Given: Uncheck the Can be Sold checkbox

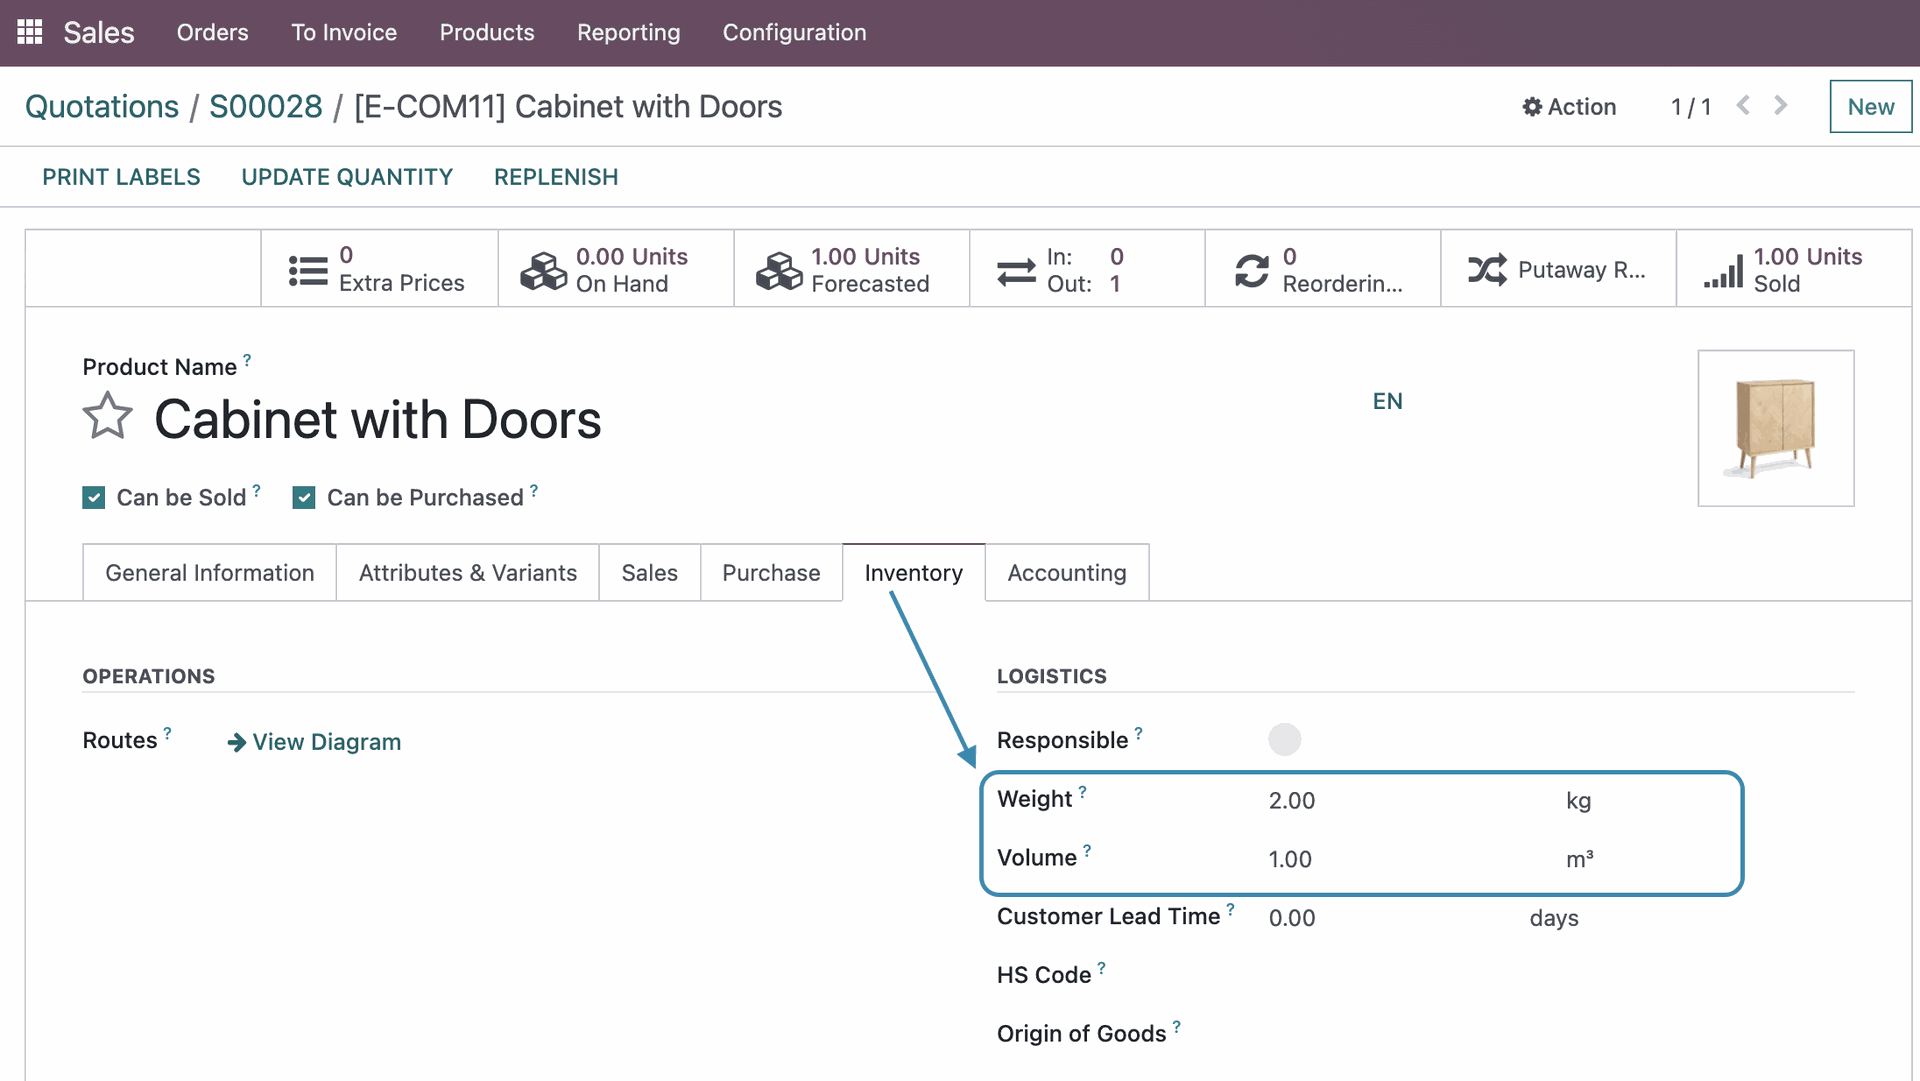Looking at the screenshot, I should pyautogui.click(x=94, y=498).
